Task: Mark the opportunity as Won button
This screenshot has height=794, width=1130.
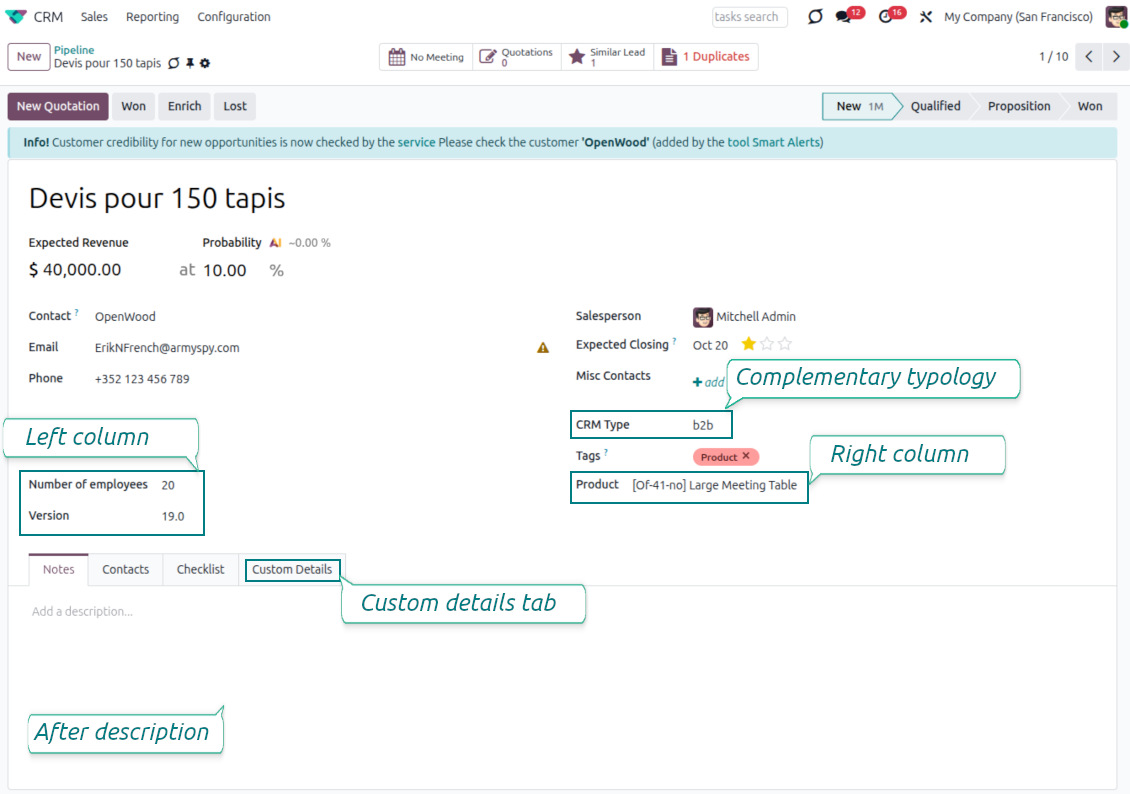Action: click(x=134, y=107)
